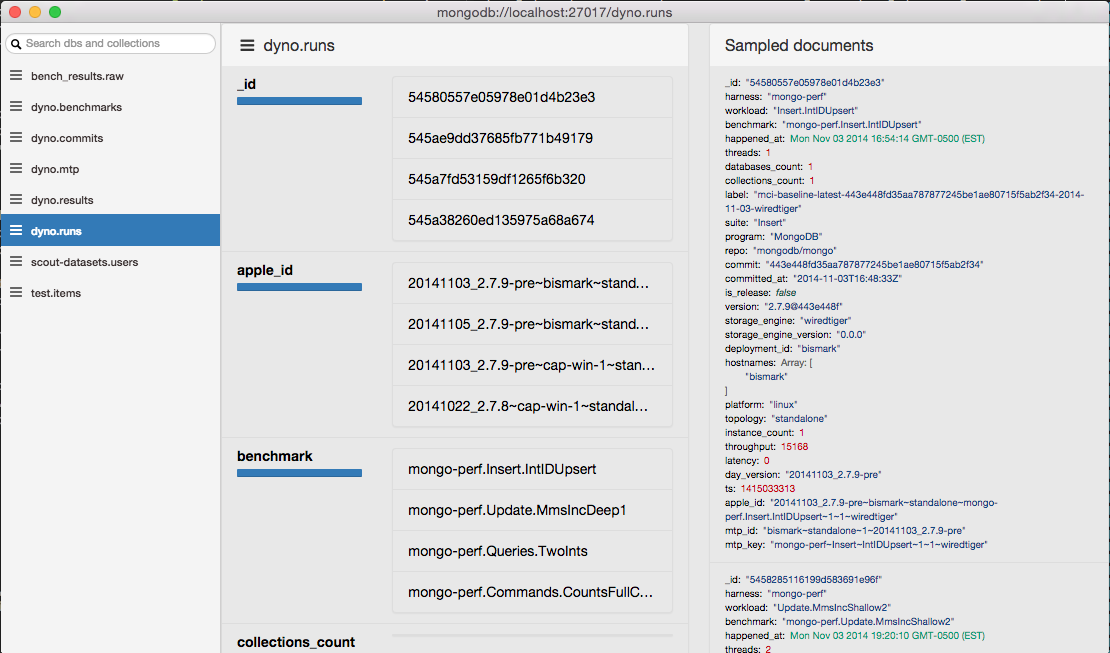Click the icon beside dyno.results
Screen dimensions: 1110x653
pos(16,200)
